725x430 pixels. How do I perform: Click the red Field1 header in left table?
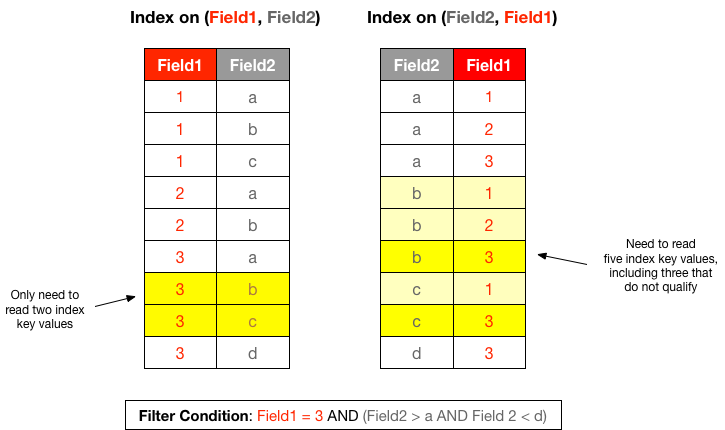click(x=180, y=65)
